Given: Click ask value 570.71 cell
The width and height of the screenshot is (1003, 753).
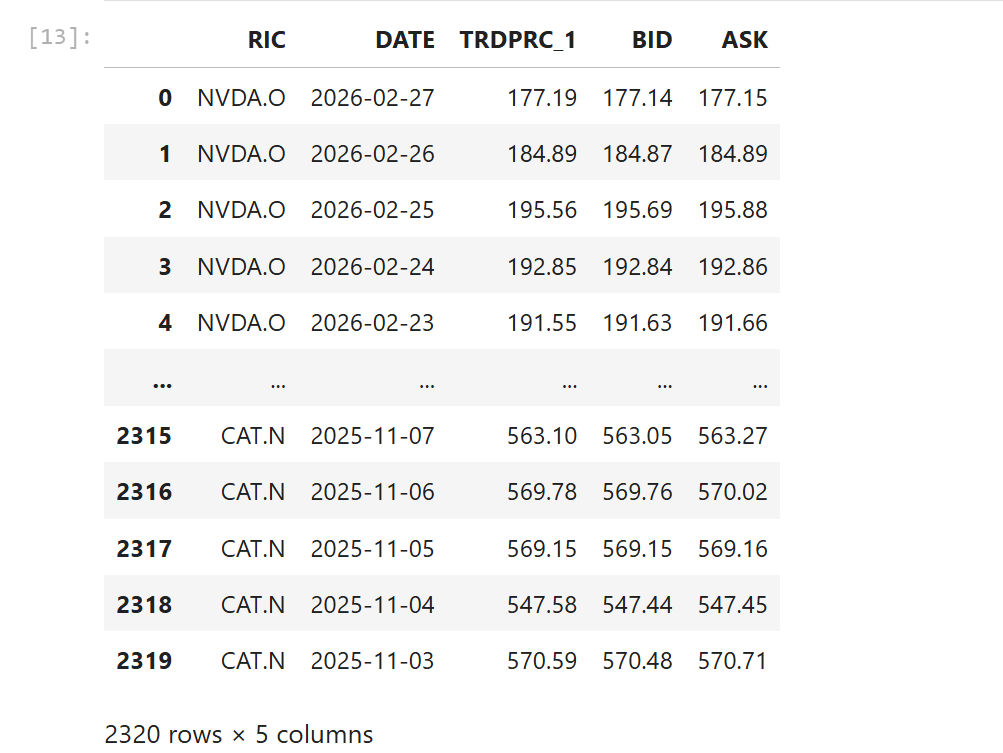Looking at the screenshot, I should coord(732,661).
